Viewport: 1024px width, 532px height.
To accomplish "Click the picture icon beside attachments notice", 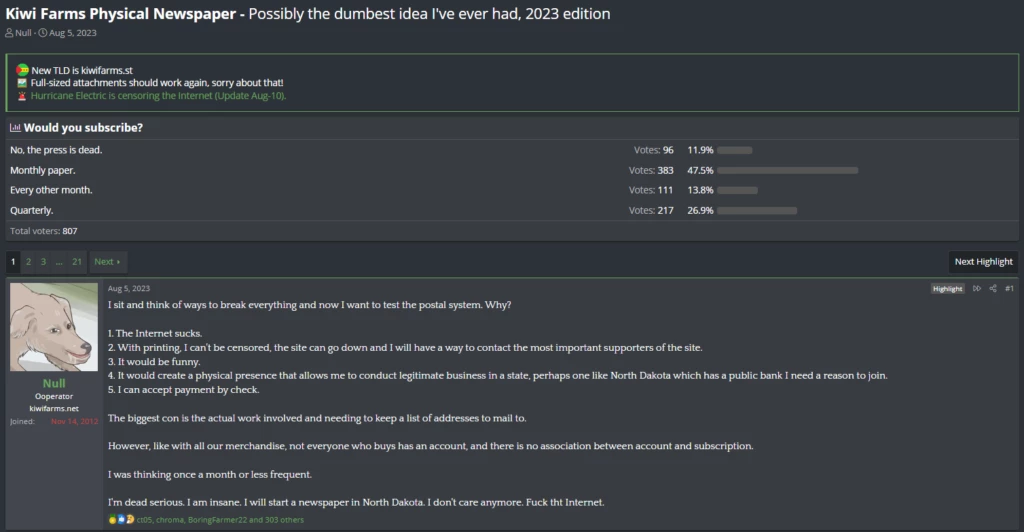I will [22, 83].
